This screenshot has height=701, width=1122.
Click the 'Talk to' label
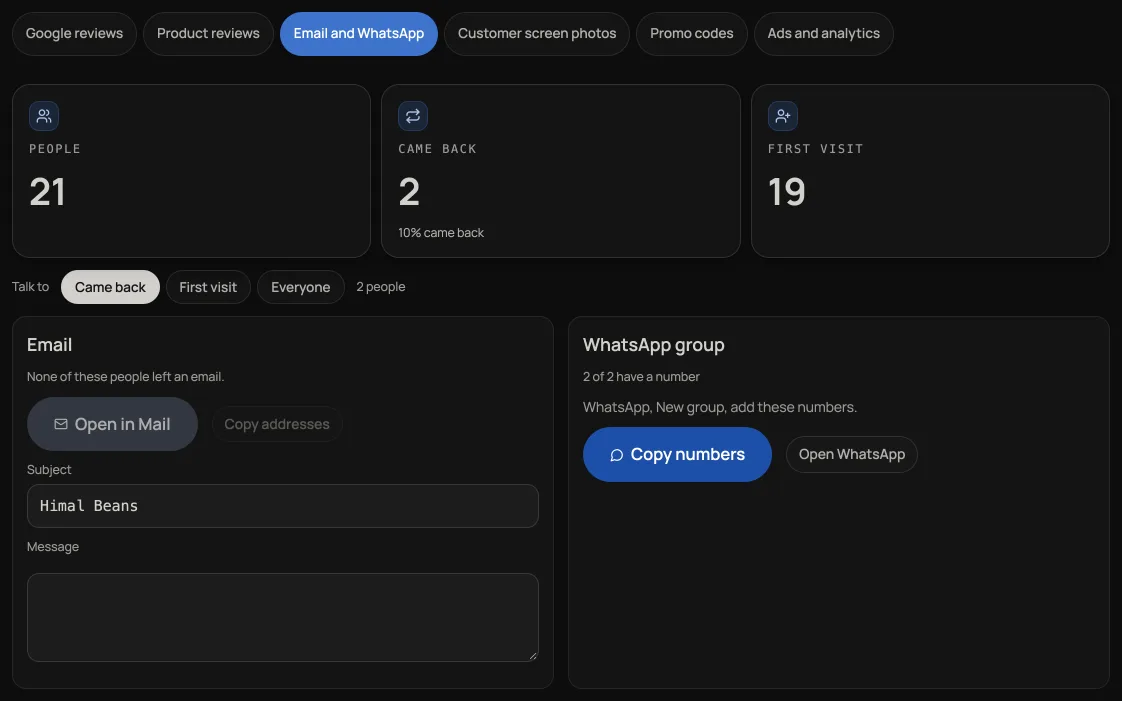click(x=31, y=287)
